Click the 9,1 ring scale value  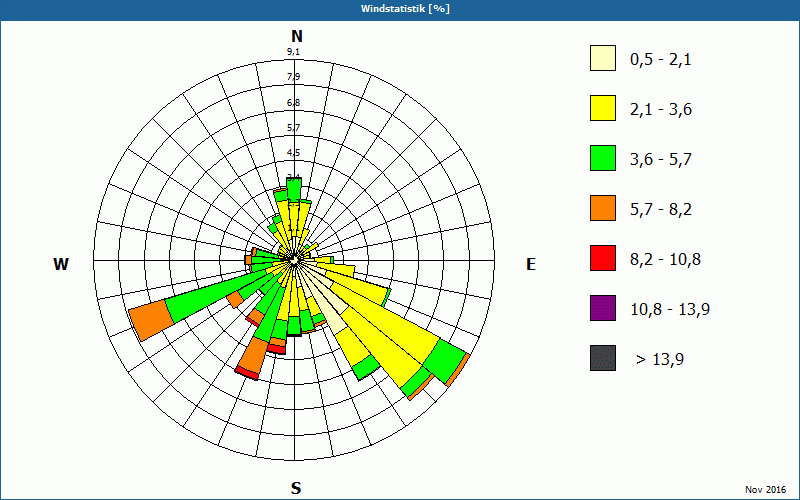click(x=293, y=52)
